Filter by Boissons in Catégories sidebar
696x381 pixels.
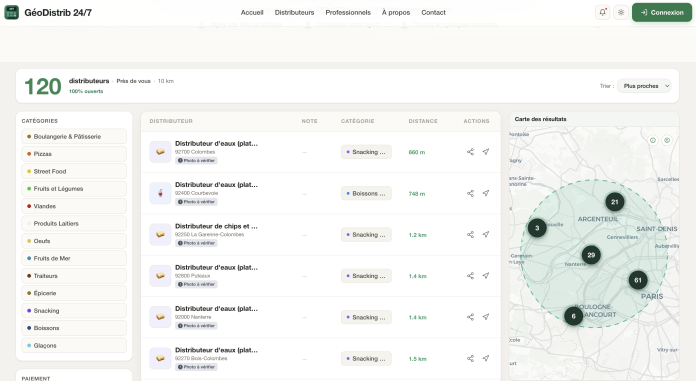[x=74, y=328]
